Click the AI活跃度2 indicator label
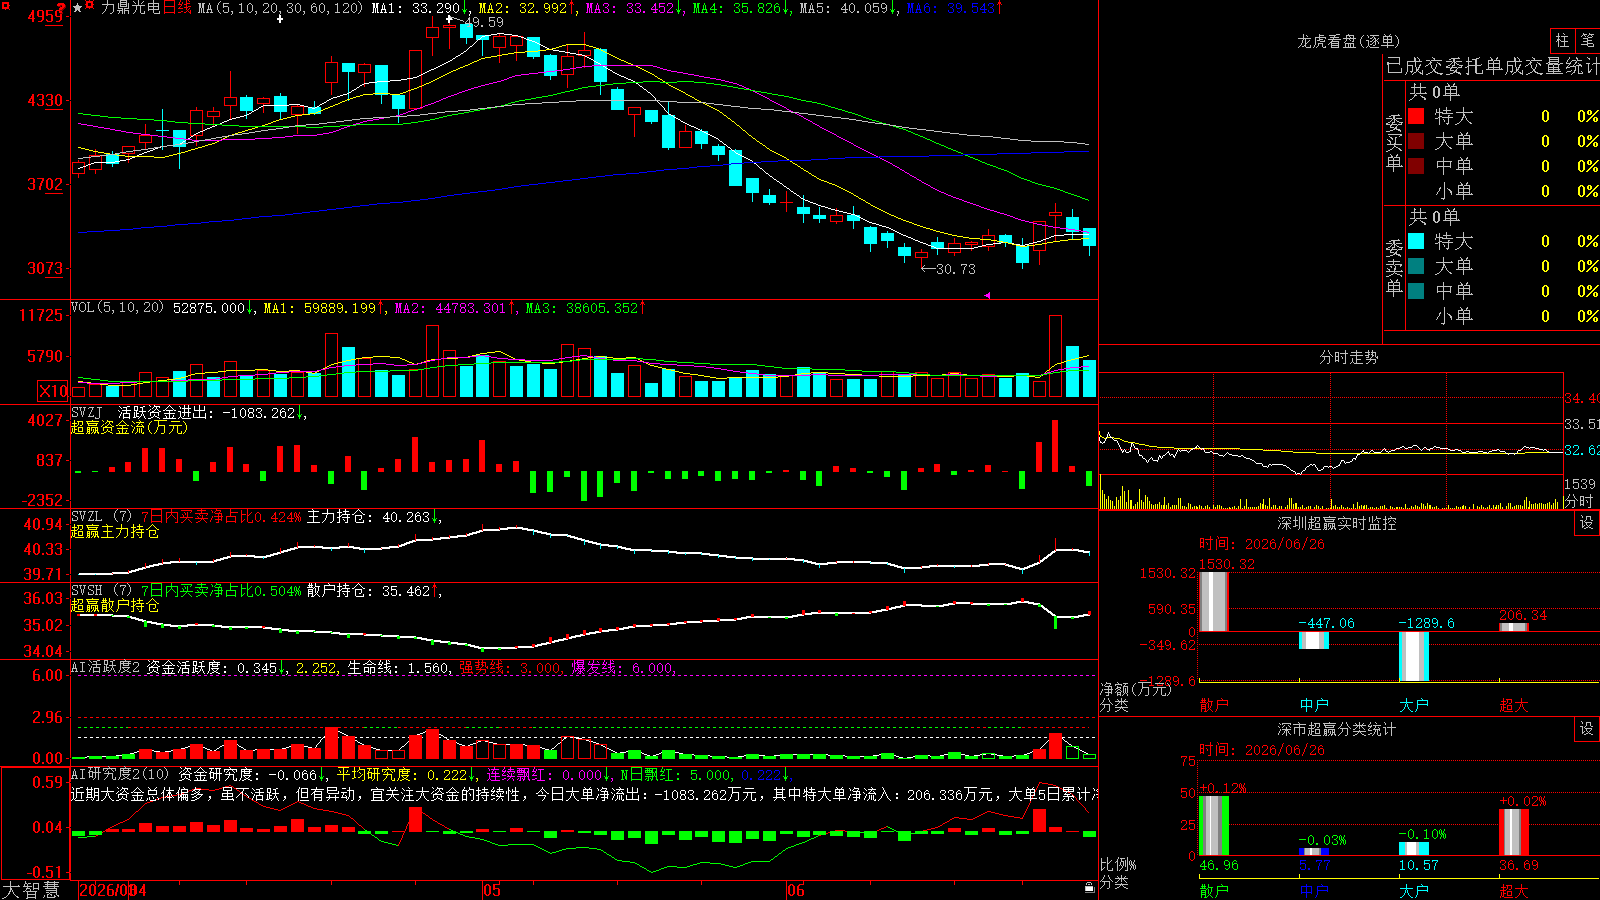The image size is (1600, 900). click(105, 667)
